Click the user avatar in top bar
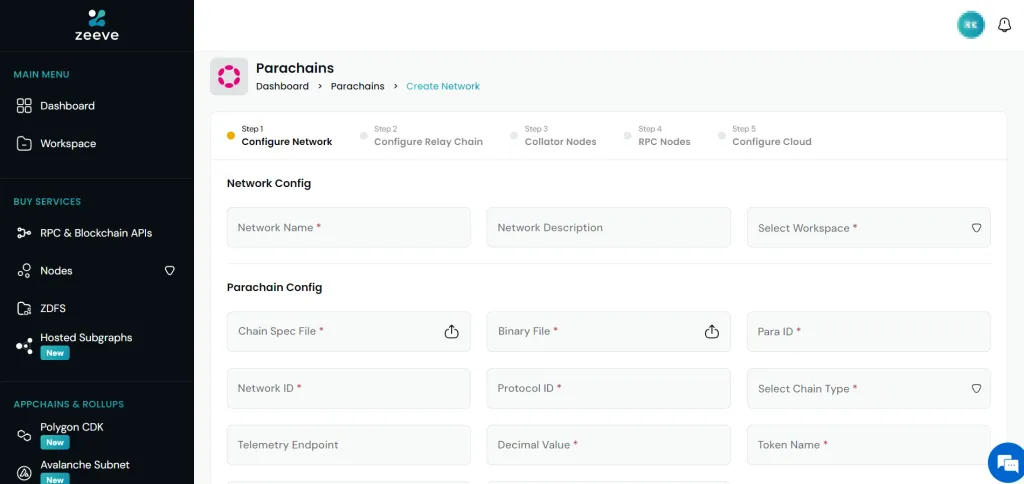1024x484 pixels. pyautogui.click(x=970, y=26)
